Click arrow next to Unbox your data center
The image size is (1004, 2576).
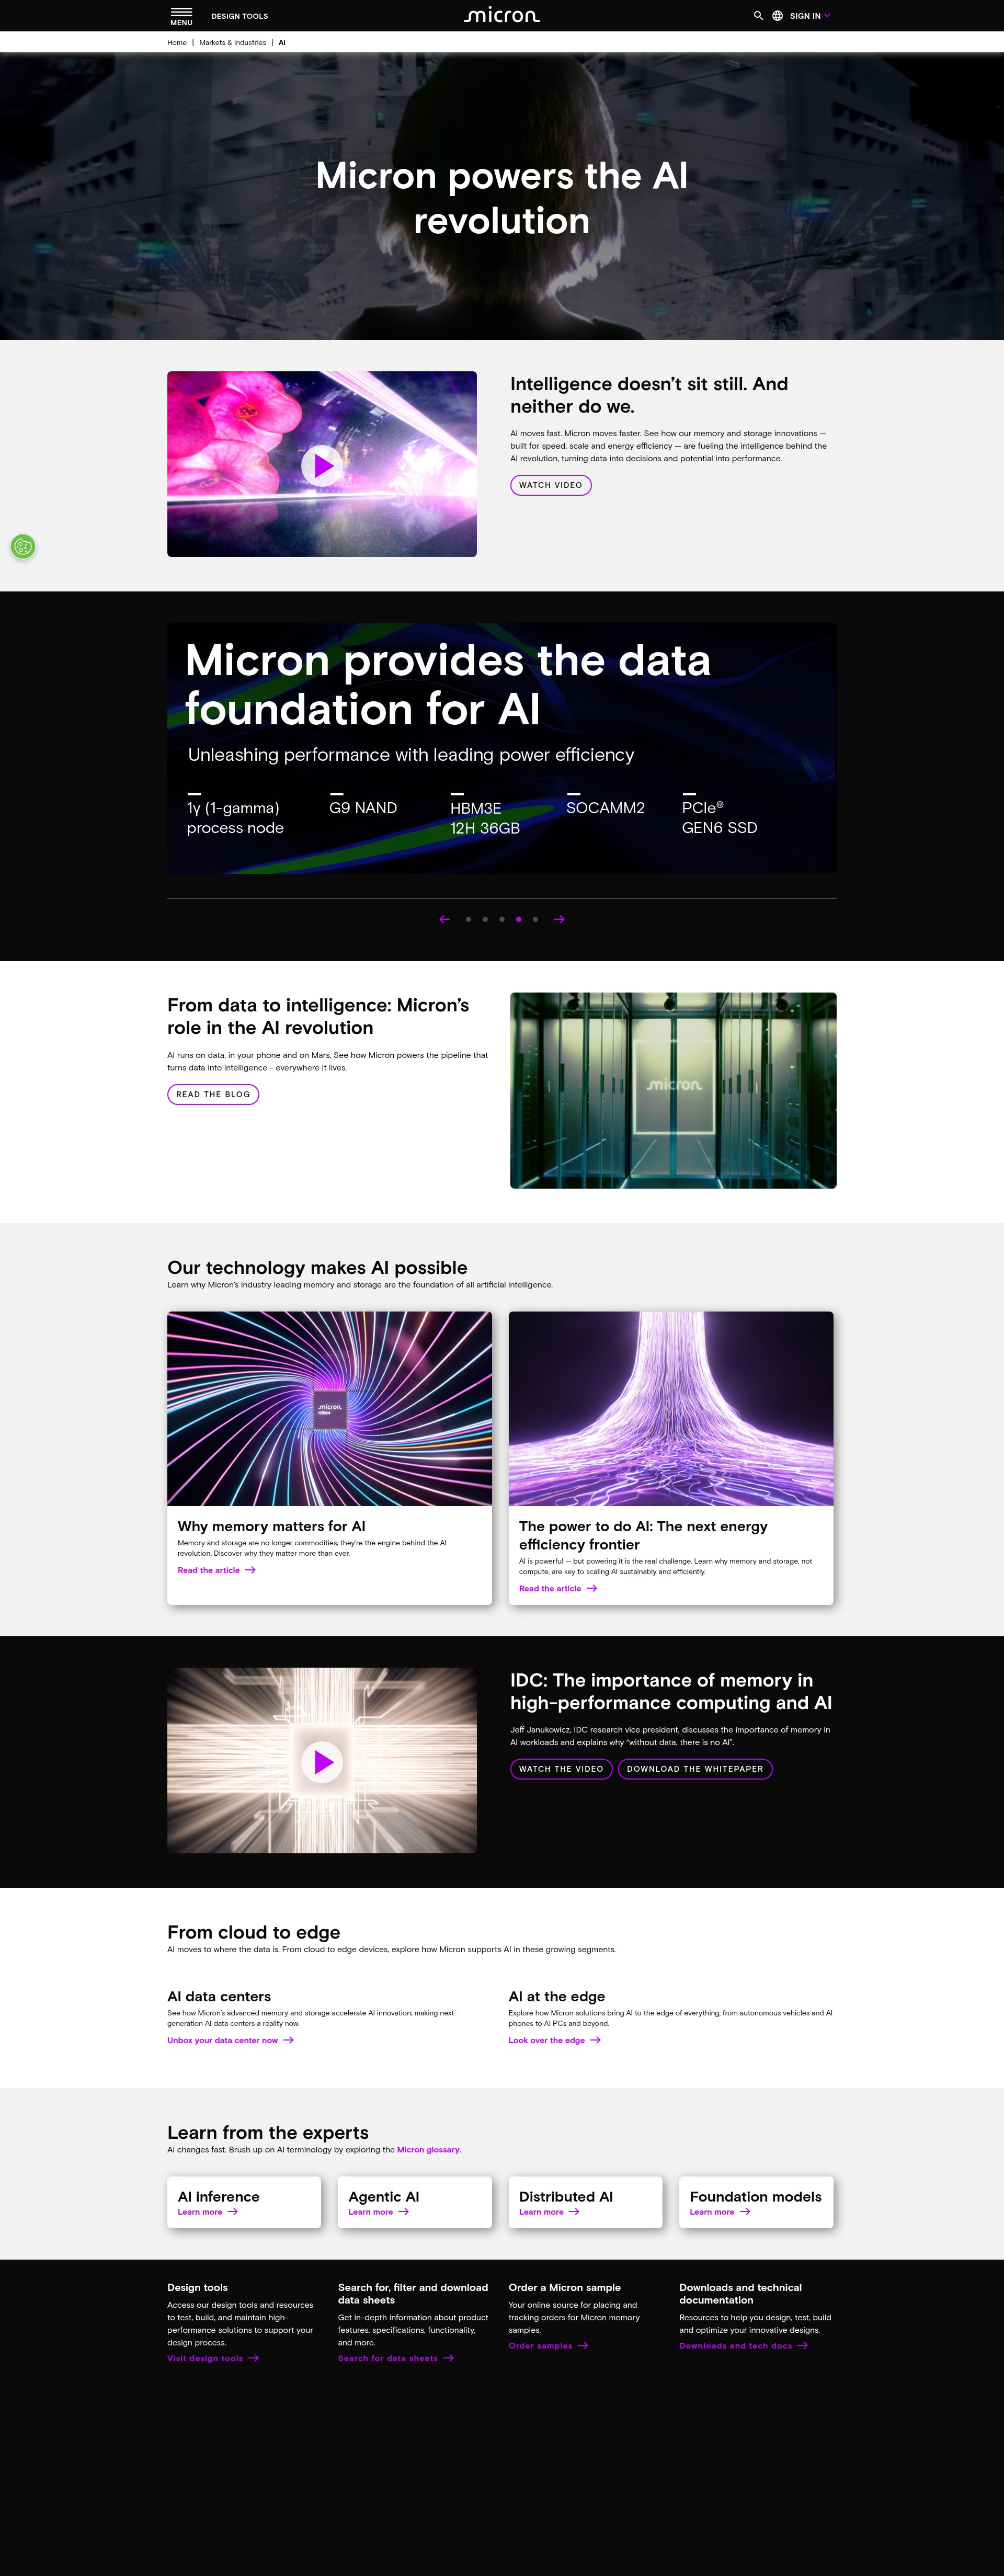pyautogui.click(x=288, y=2040)
